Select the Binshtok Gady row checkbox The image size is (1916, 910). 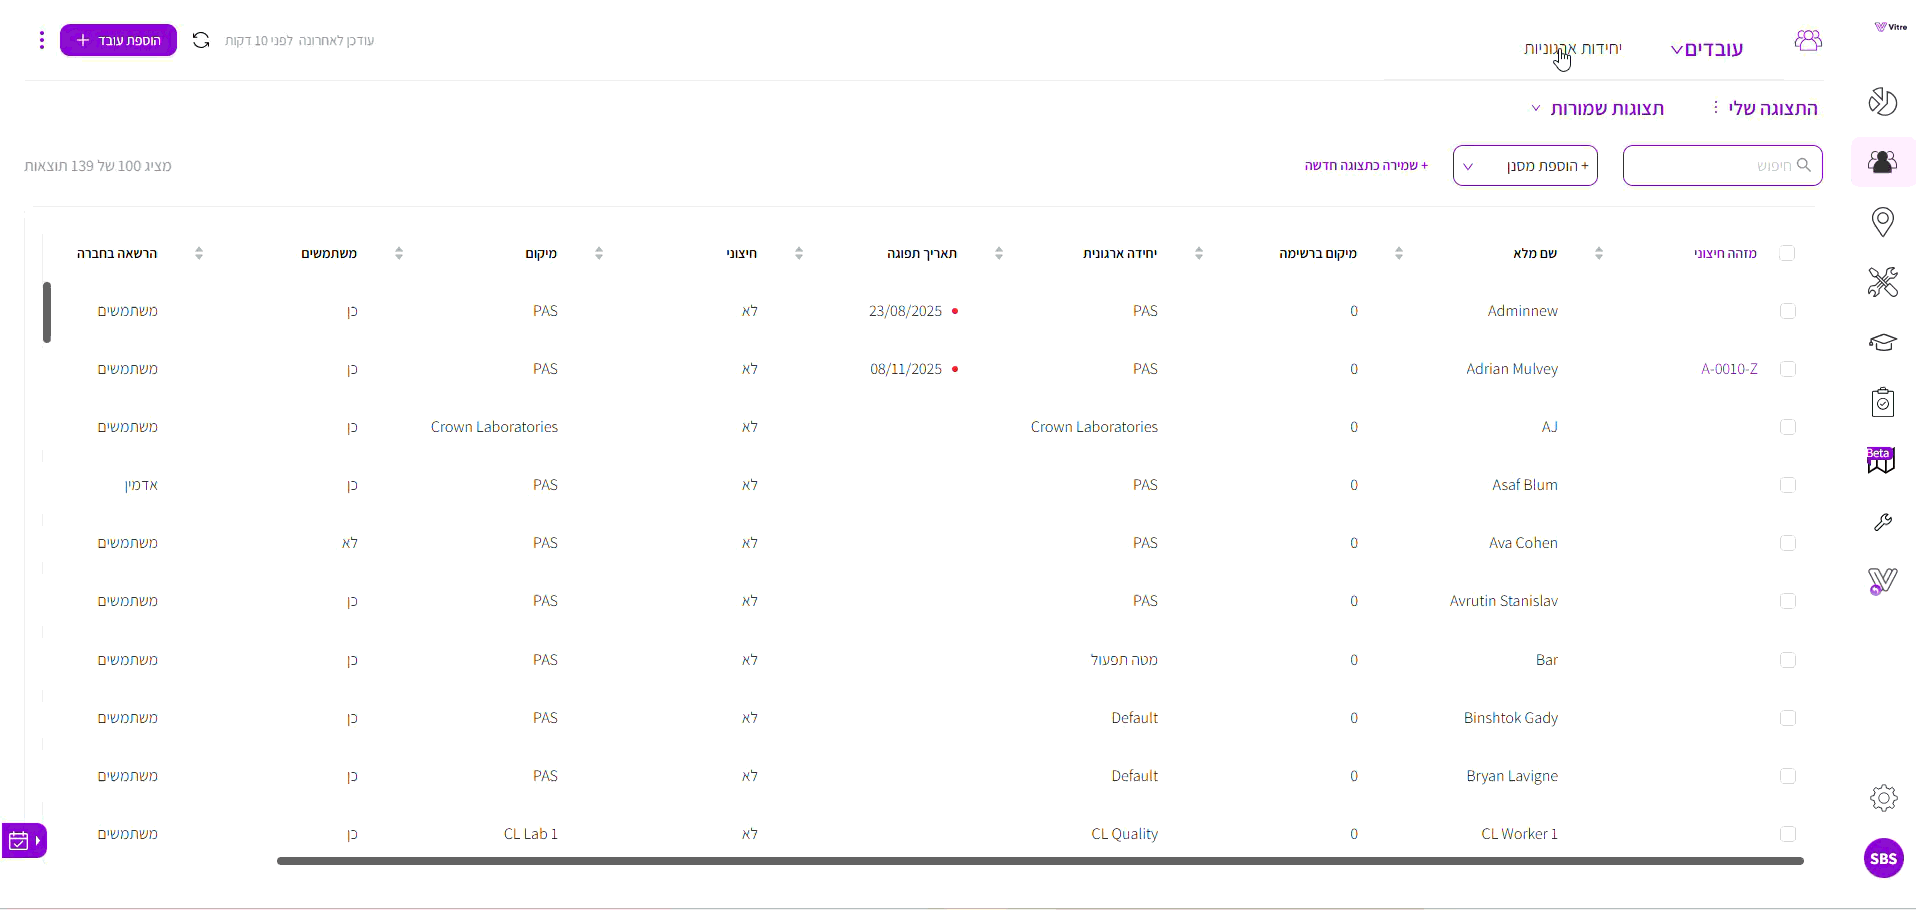click(1788, 718)
